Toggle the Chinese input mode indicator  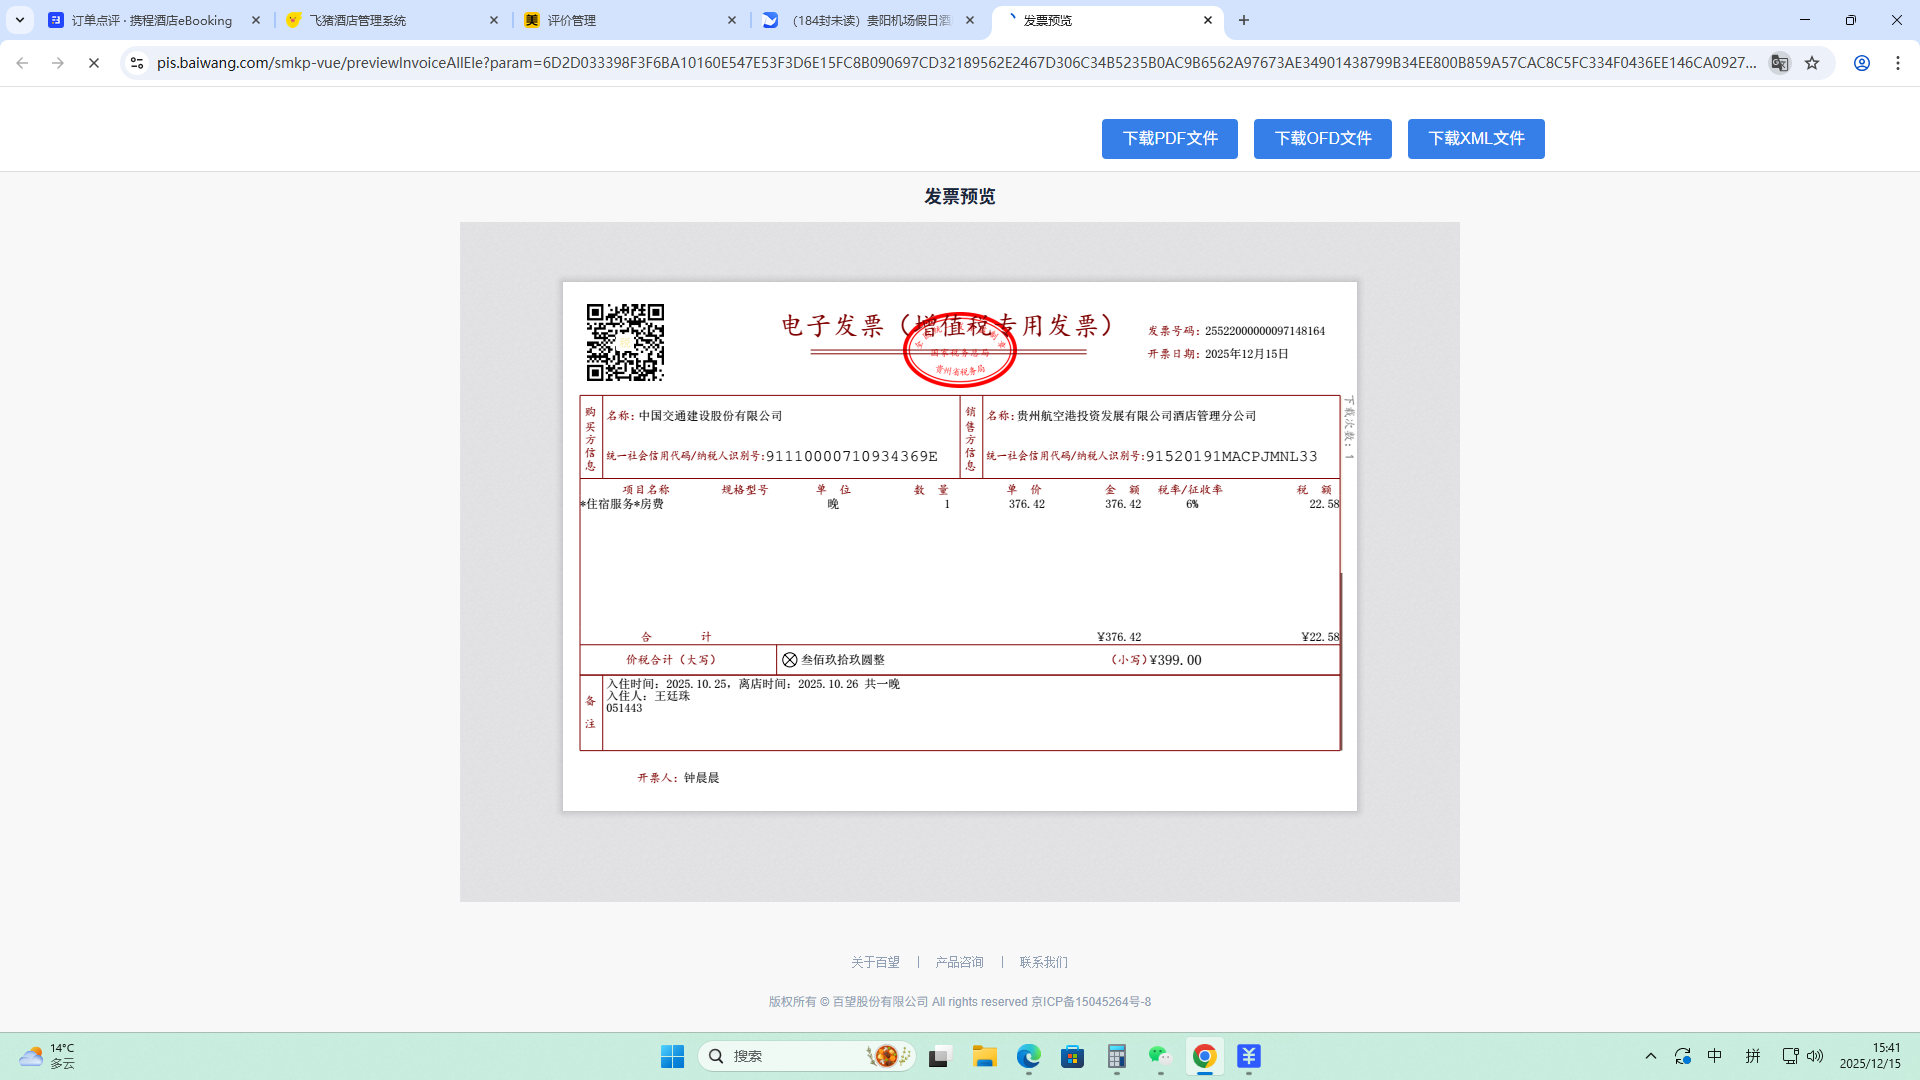tap(1714, 1056)
